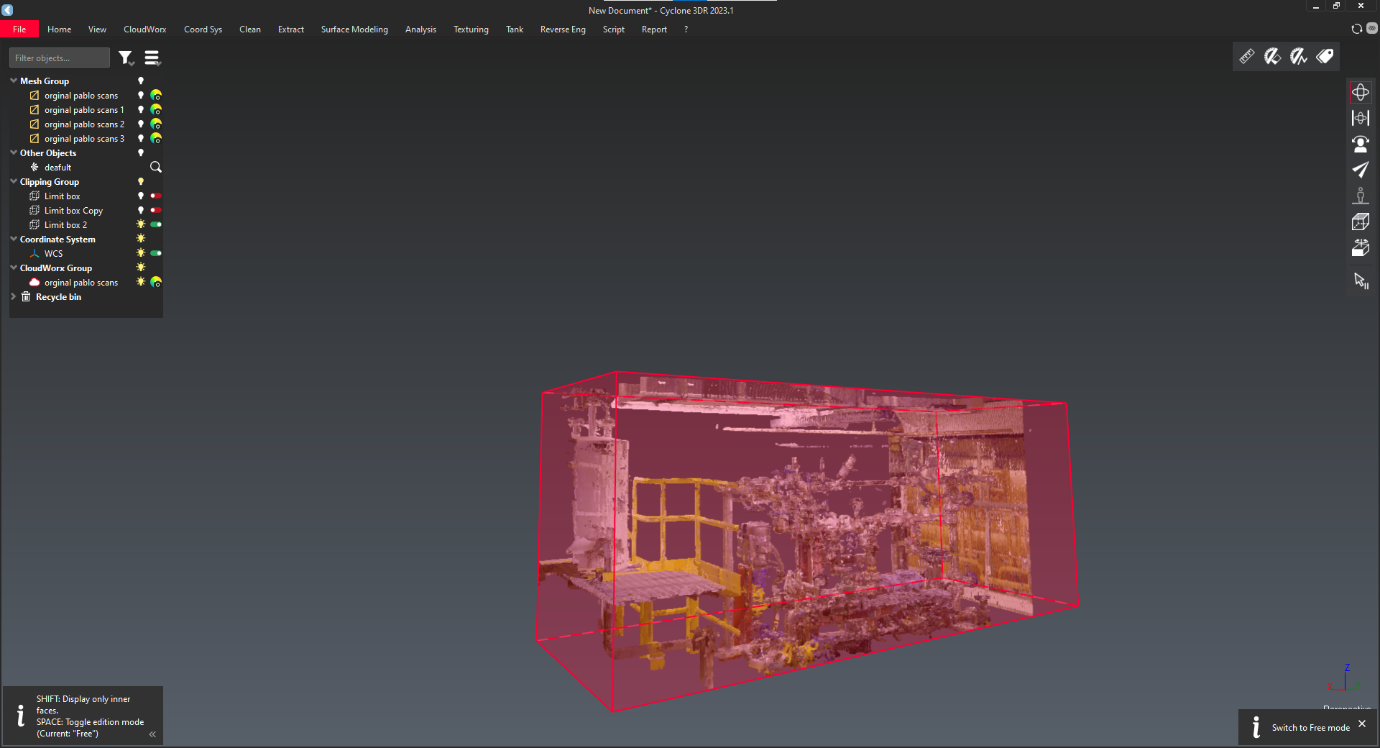The width and height of the screenshot is (1380, 748).
Task: Toggle Clipping Group visibility light bulb
Action: 141,182
